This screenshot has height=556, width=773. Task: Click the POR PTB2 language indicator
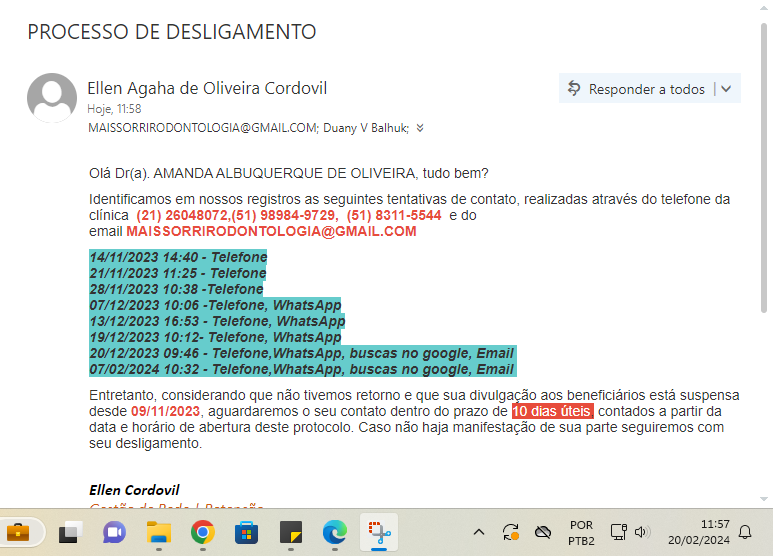tap(580, 532)
